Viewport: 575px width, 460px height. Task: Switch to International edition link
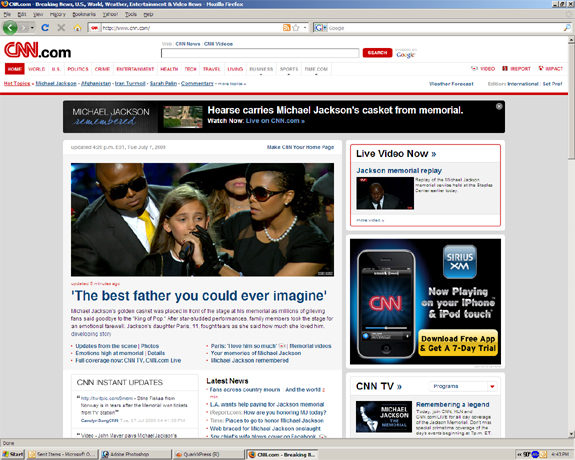point(523,84)
